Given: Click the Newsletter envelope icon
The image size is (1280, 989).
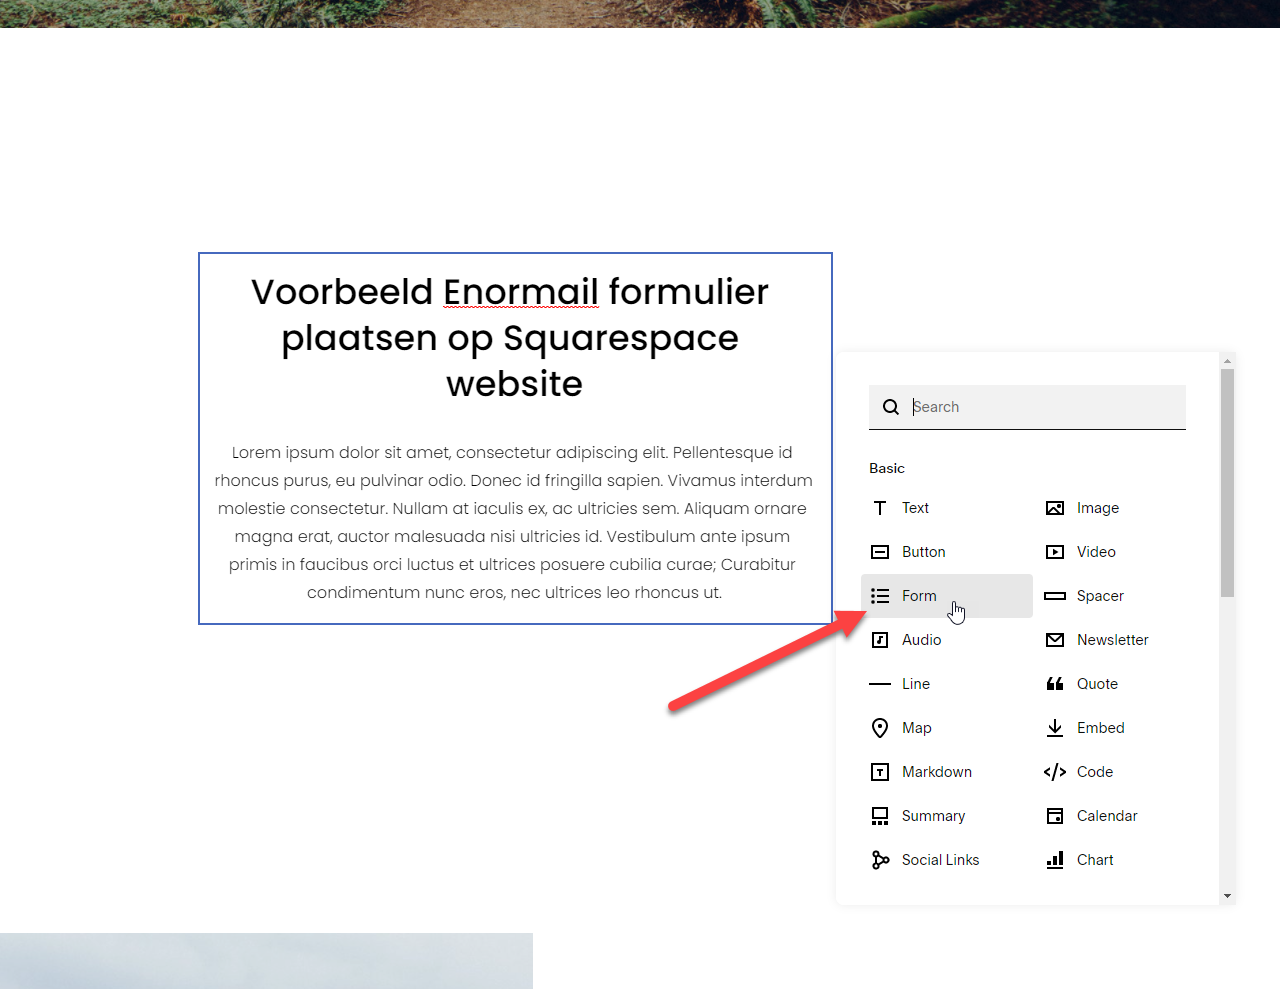Looking at the screenshot, I should point(1055,640).
